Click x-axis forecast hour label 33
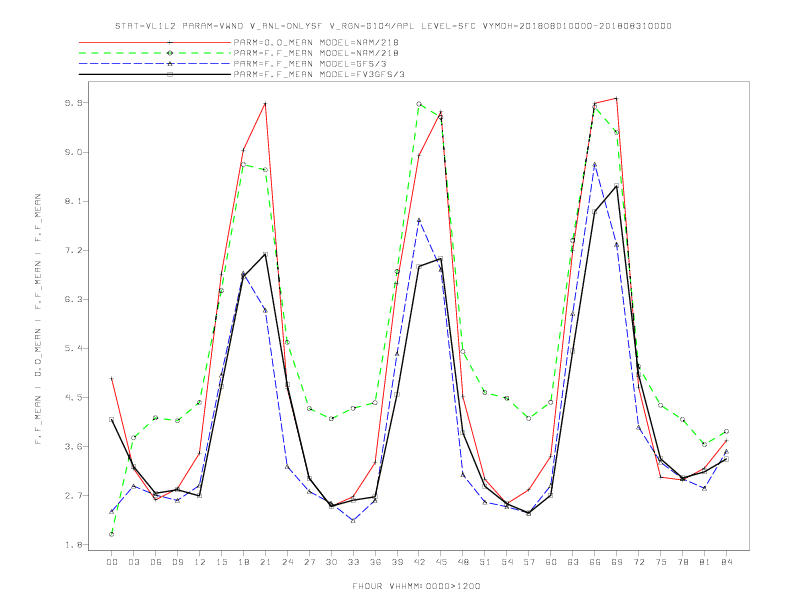792x612 pixels. (353, 562)
